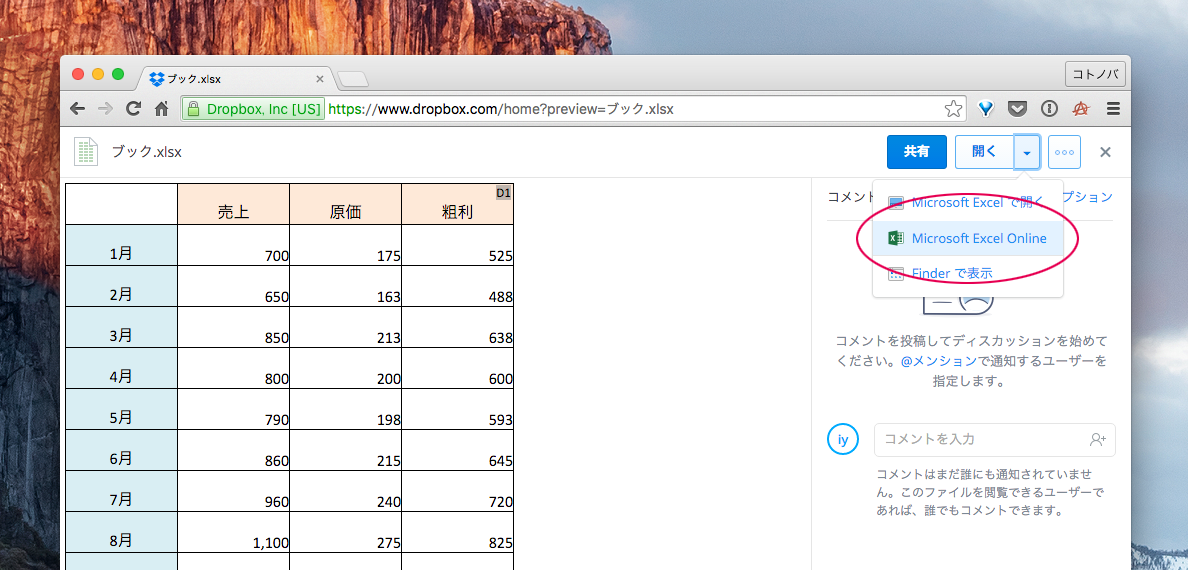Click the spreadsheet file icon beside ブック.xlsx
The image size is (1188, 570).
86,152
